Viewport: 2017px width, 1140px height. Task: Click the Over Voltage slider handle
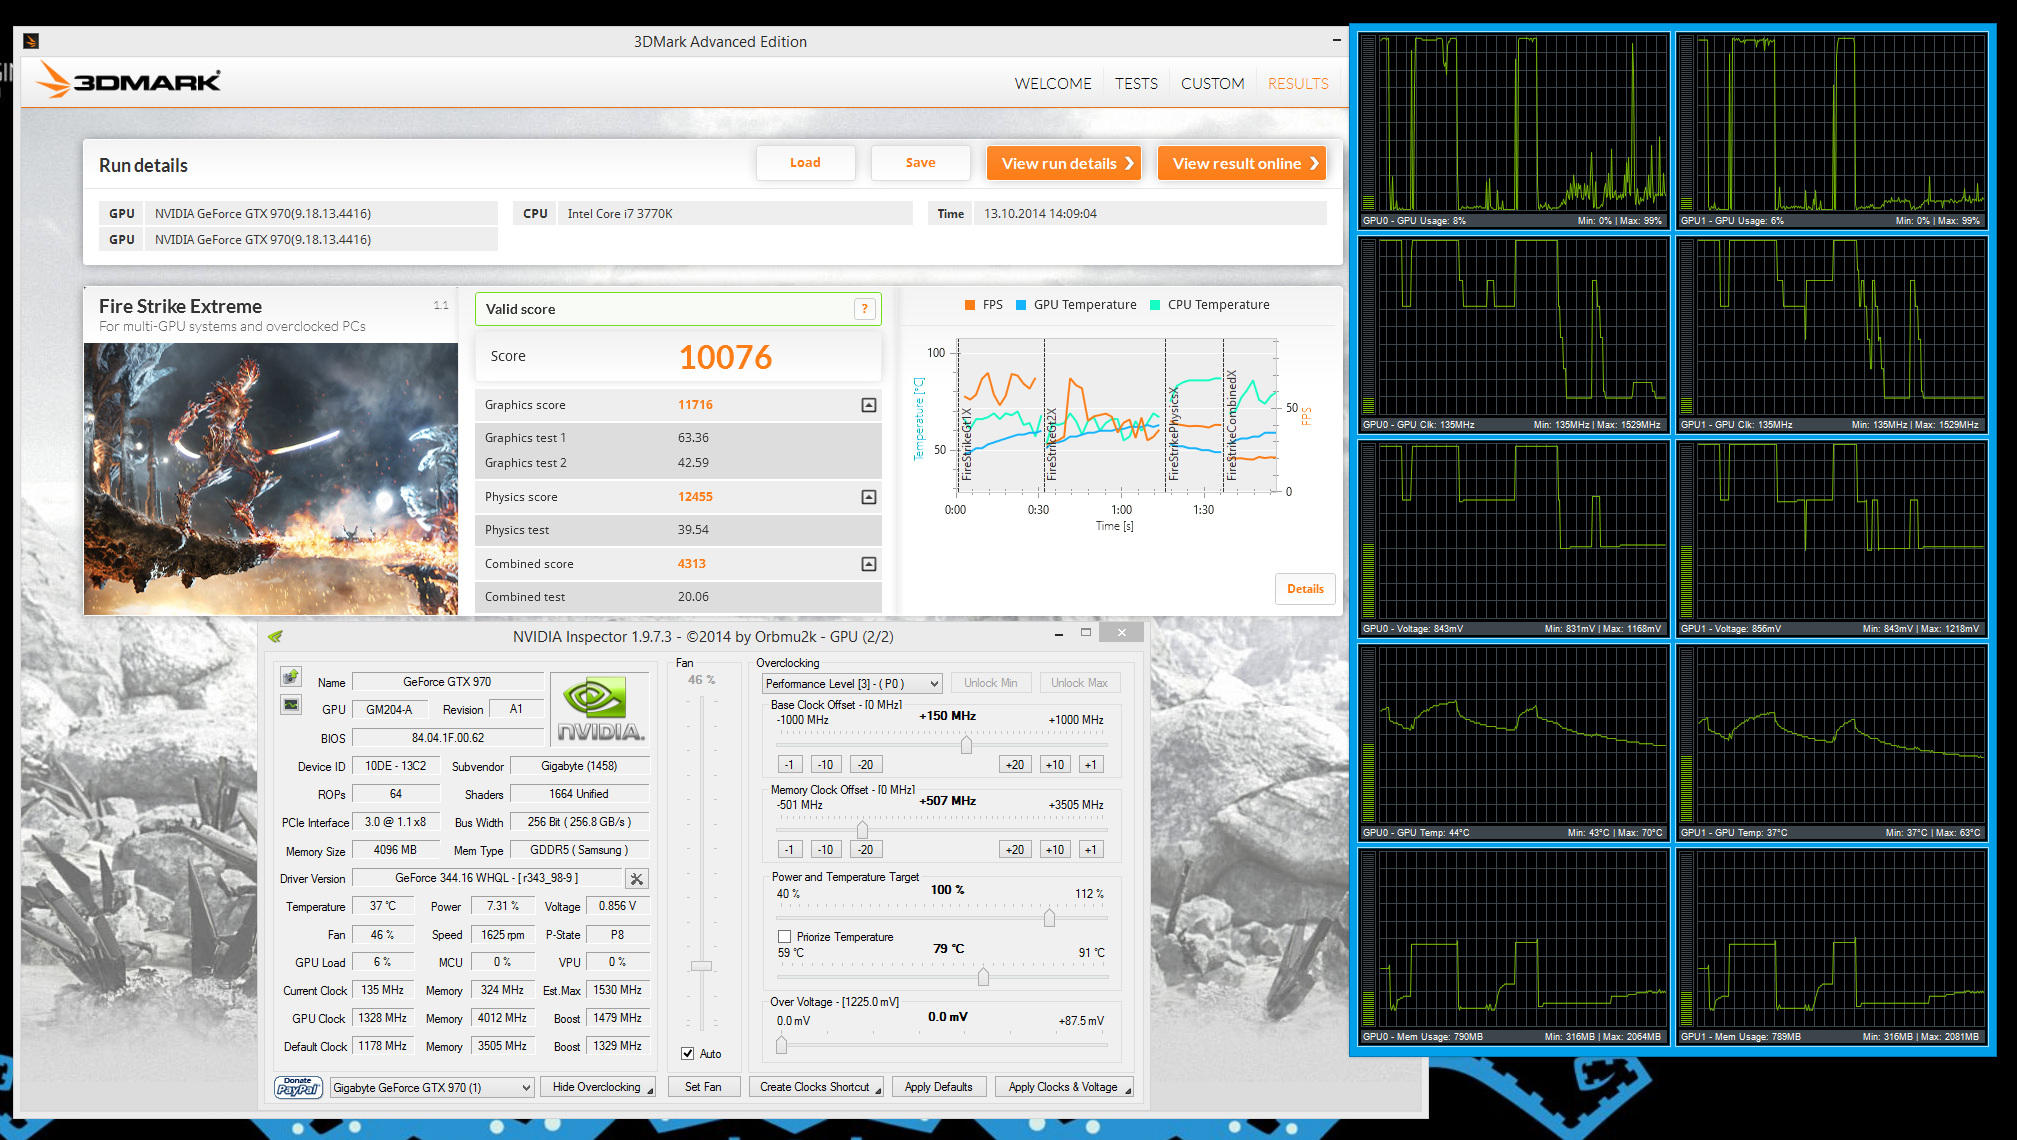point(781,1044)
